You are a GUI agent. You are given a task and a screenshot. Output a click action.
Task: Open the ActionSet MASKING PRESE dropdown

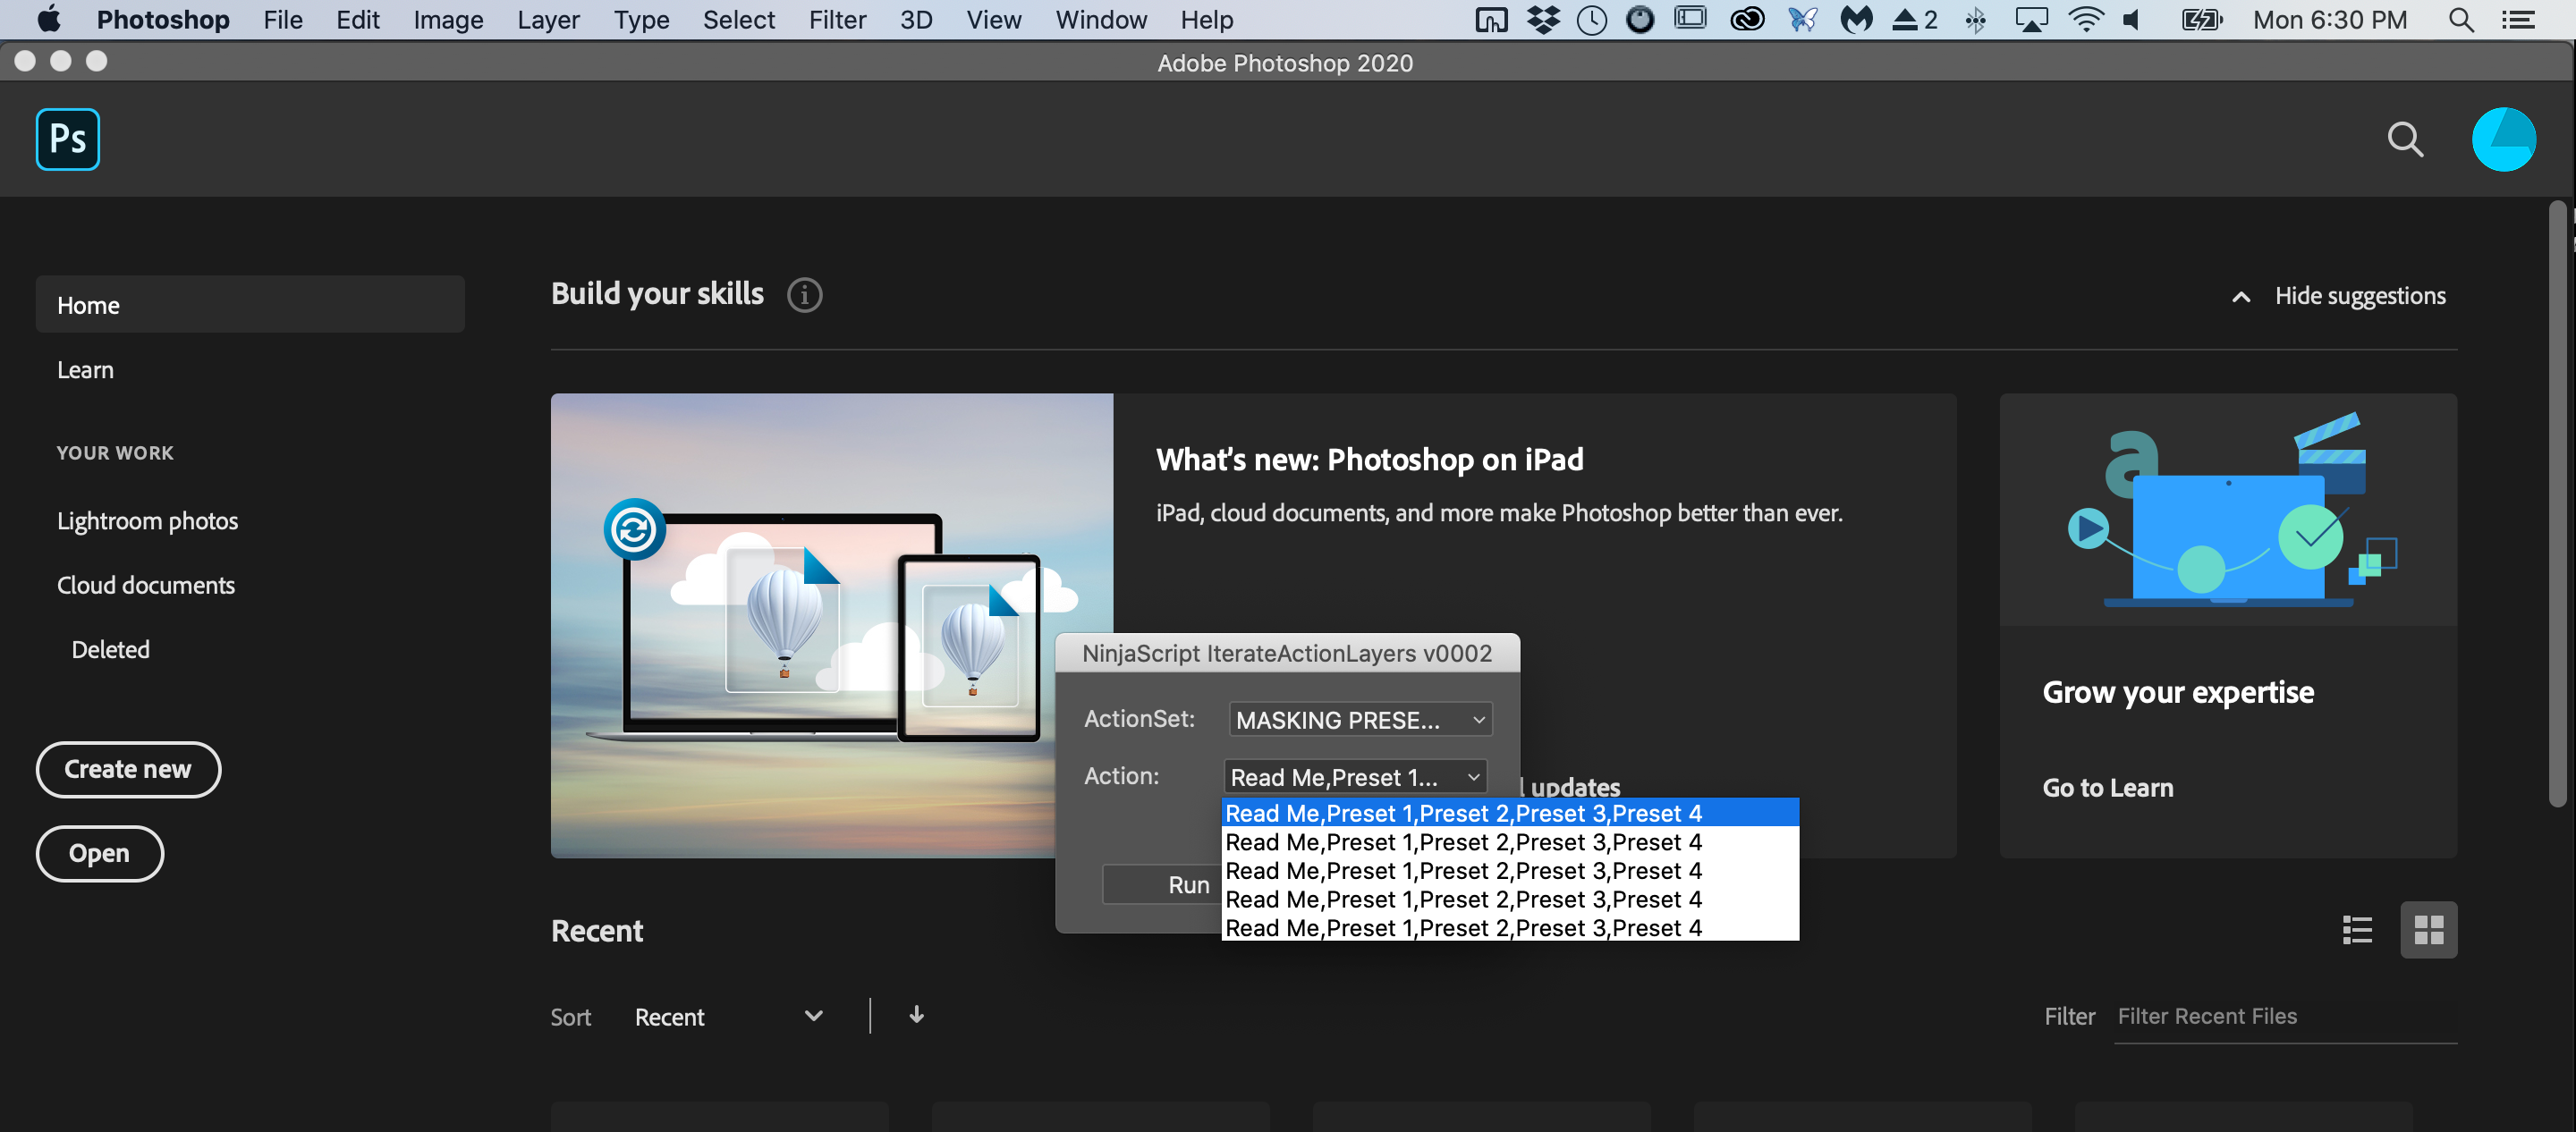[1359, 720]
